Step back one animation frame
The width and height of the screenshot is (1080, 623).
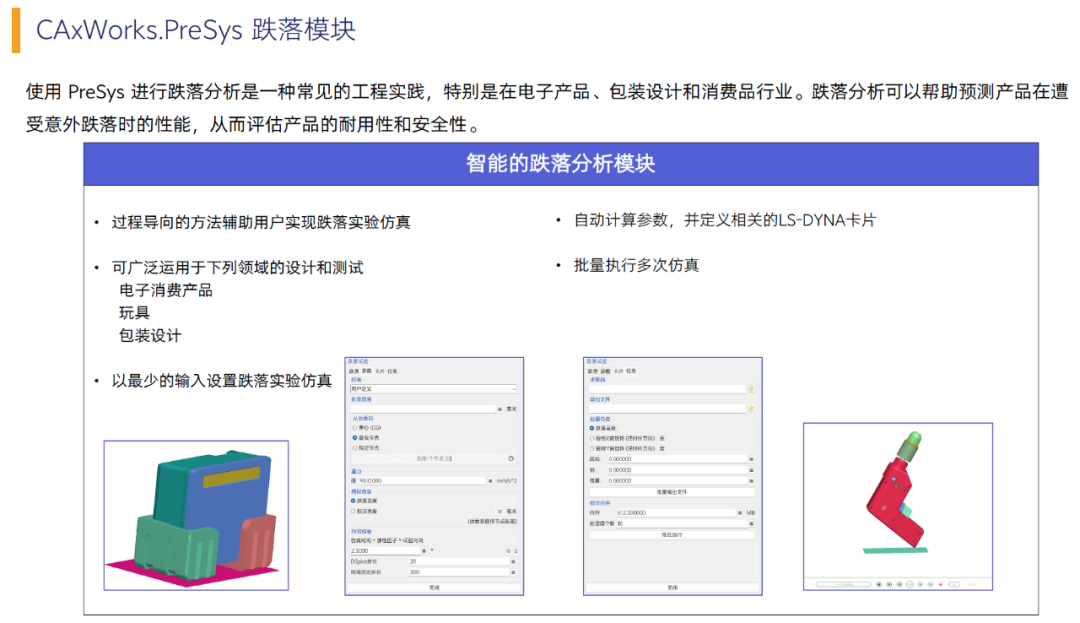(889, 584)
